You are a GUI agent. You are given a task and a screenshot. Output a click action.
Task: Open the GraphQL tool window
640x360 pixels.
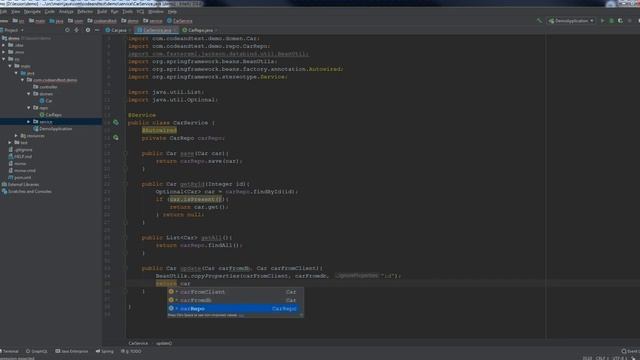pyautogui.click(x=37, y=351)
